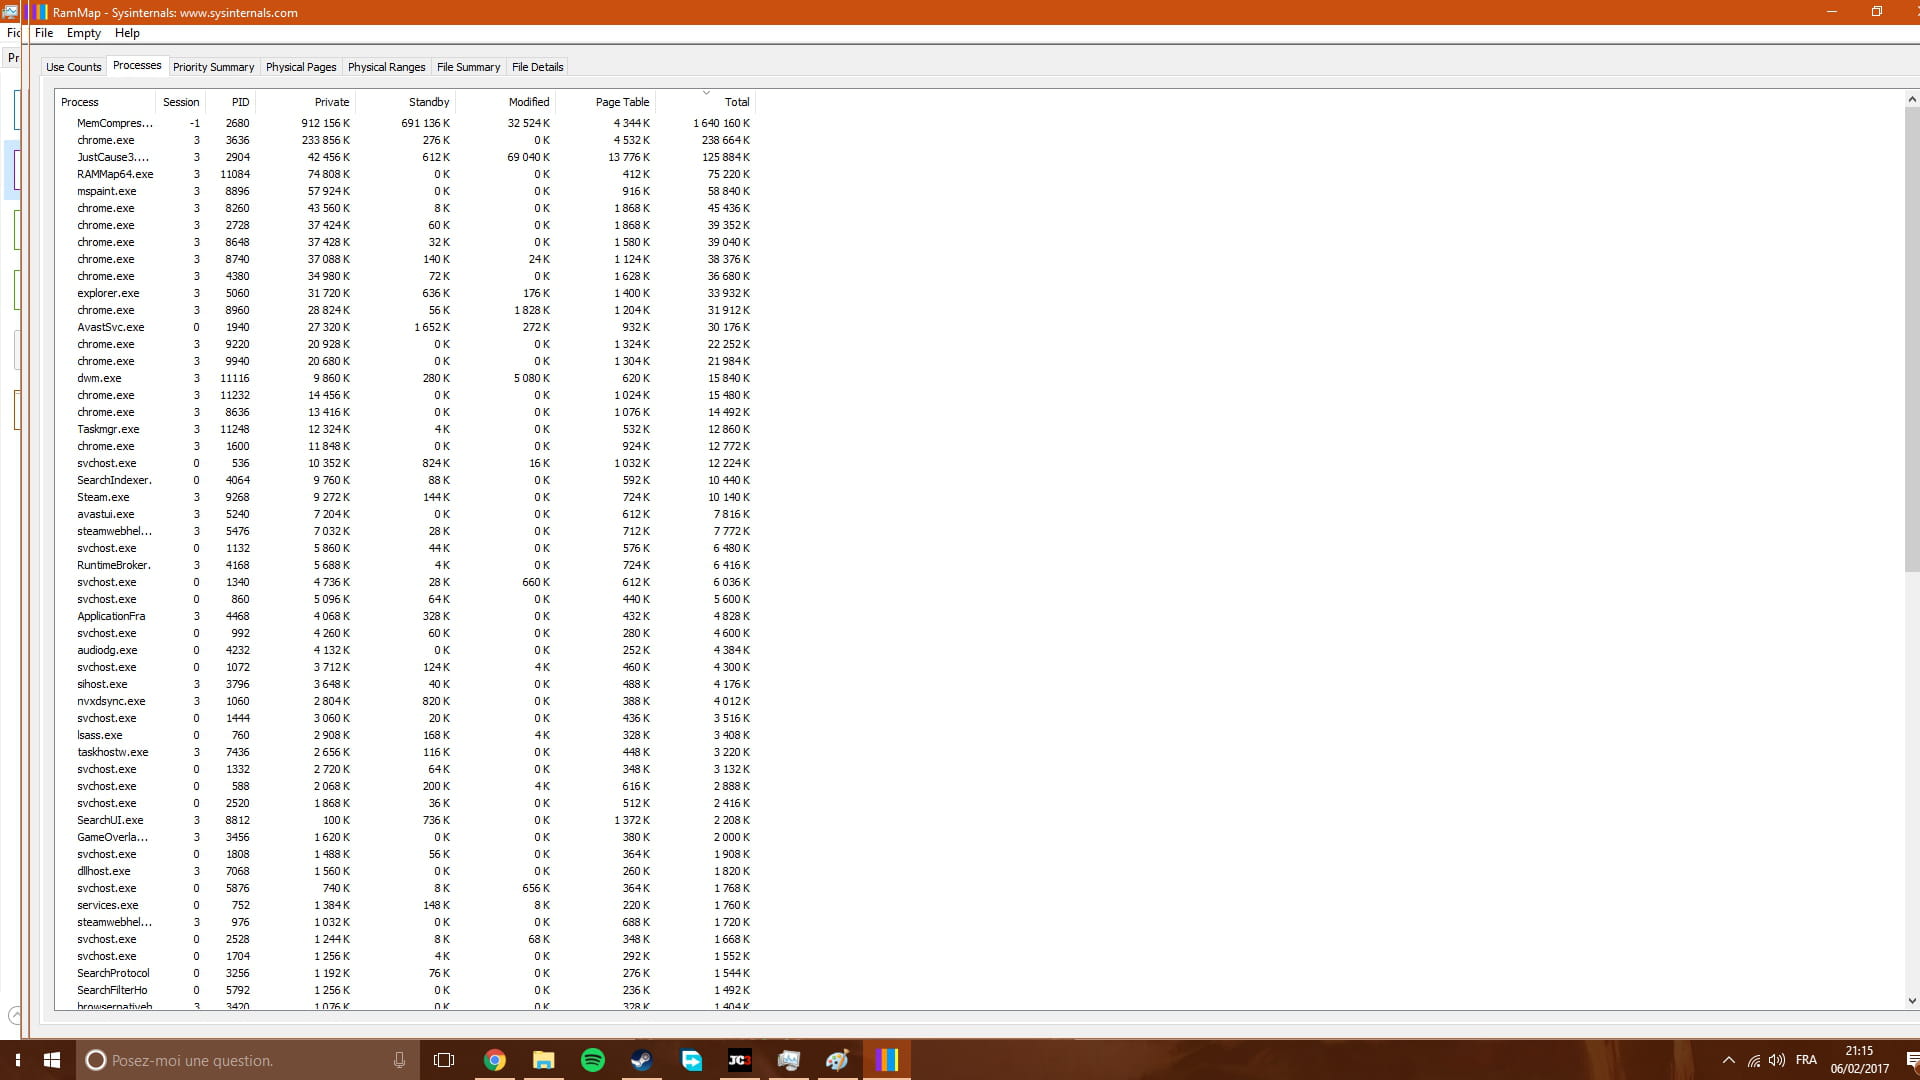Switch to the Use Counts tab
The height and width of the screenshot is (1080, 1920).
pos(73,67)
